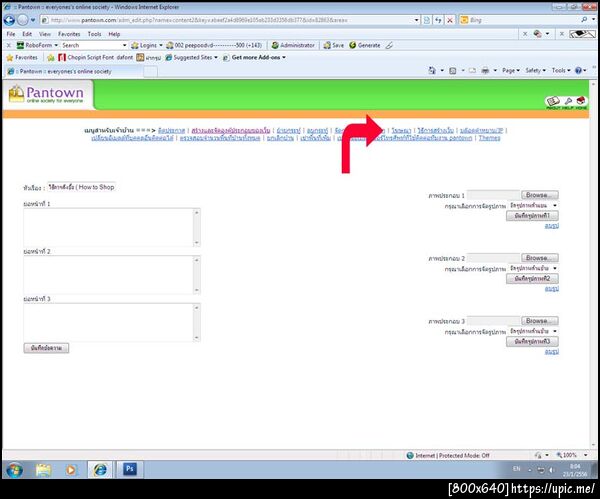This screenshot has height=499, width=600.
Task: Open the View menu
Action: pyautogui.click(x=45, y=34)
